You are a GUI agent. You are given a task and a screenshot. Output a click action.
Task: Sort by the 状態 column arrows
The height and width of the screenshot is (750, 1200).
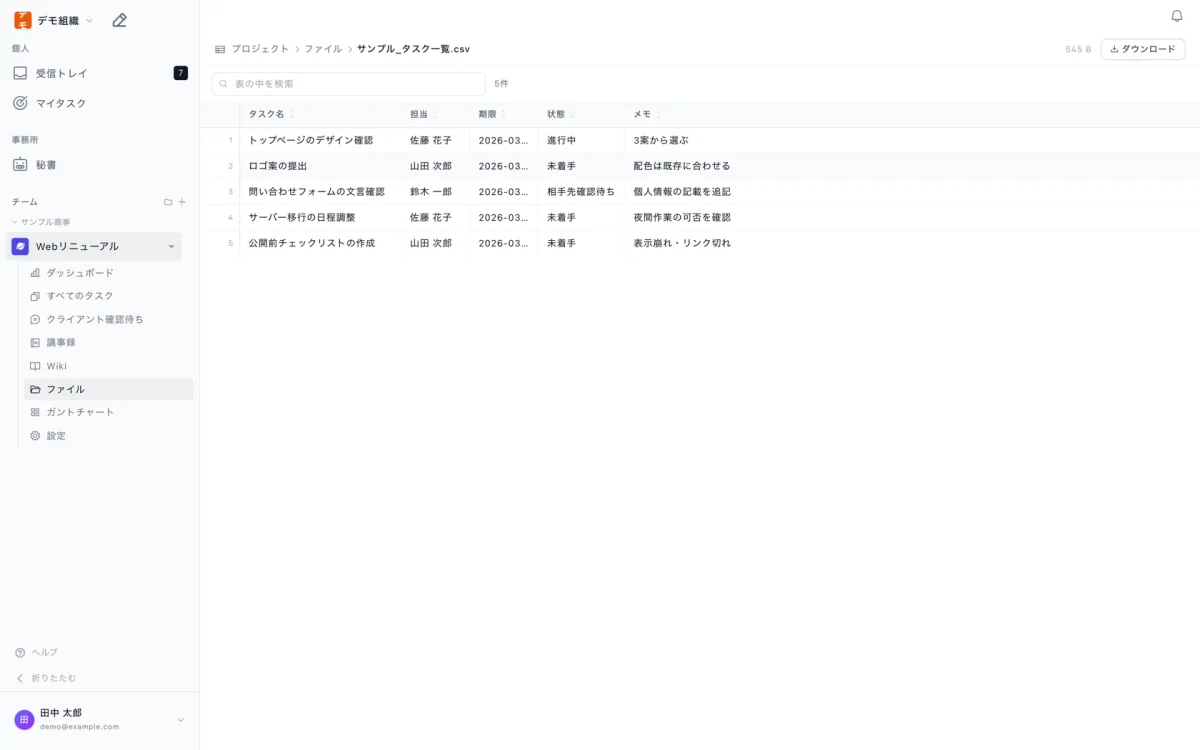coord(572,114)
